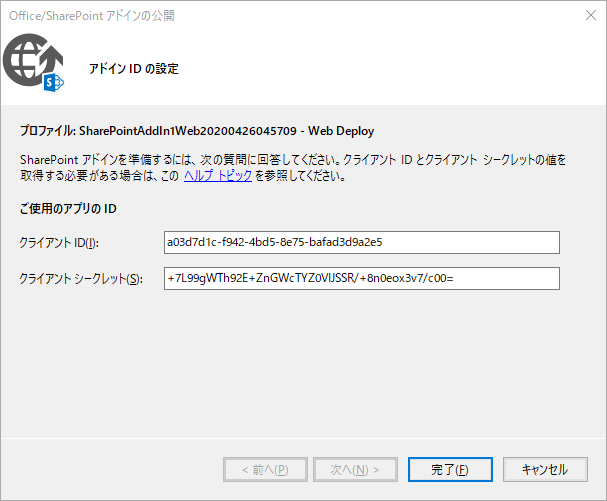
Task: Click the white header banner's empty area
Action: [x=400, y=68]
